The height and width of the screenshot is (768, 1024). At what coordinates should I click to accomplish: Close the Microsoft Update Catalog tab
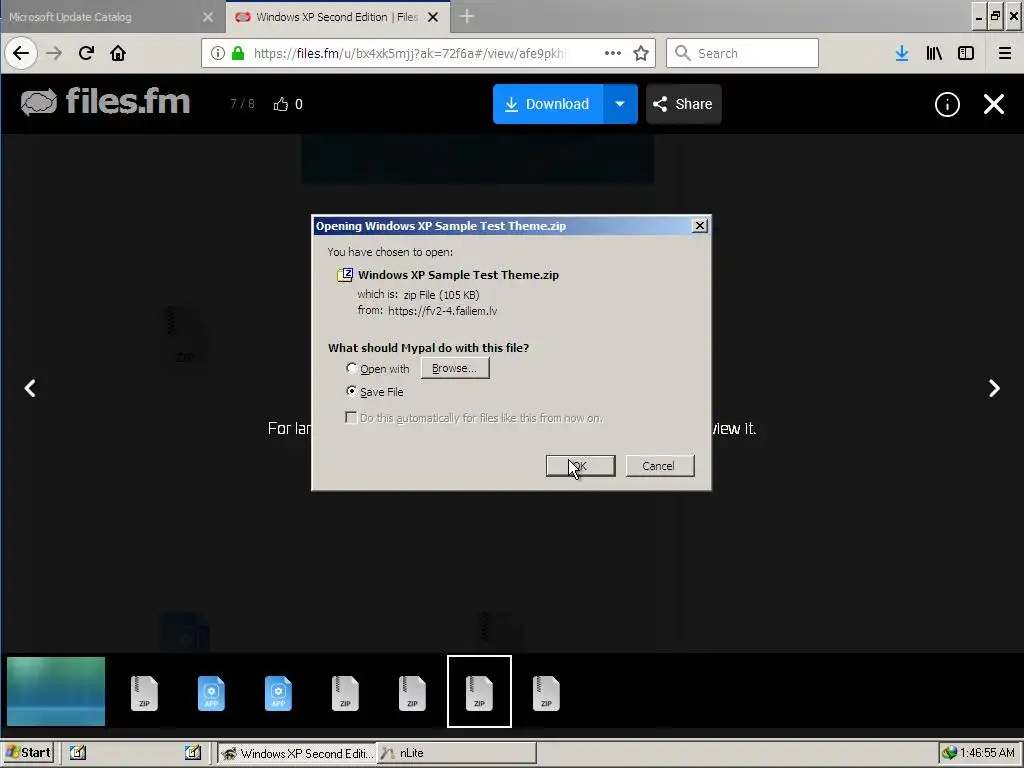[x=208, y=17]
